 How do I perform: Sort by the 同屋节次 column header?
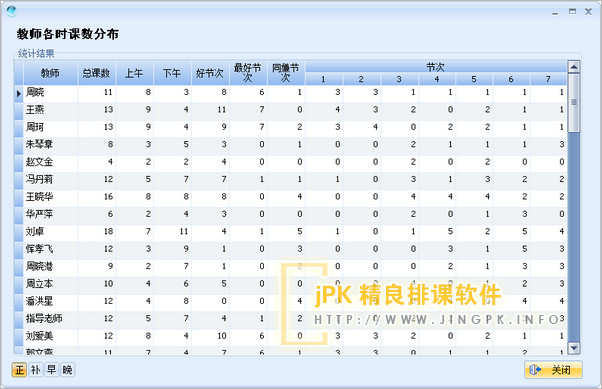pos(286,73)
